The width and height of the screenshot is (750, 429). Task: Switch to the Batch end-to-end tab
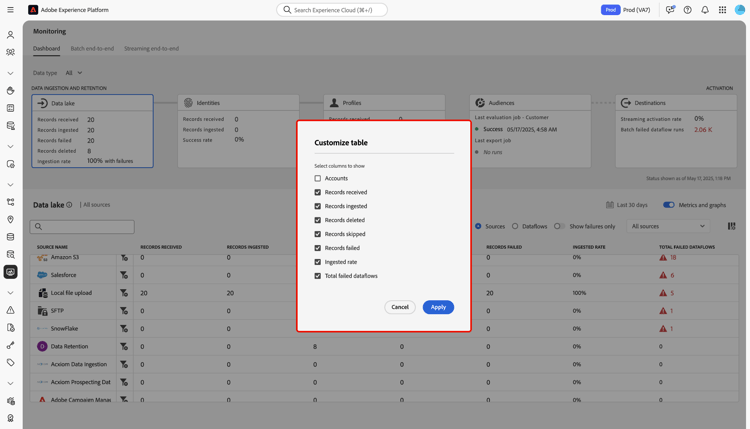(92, 48)
